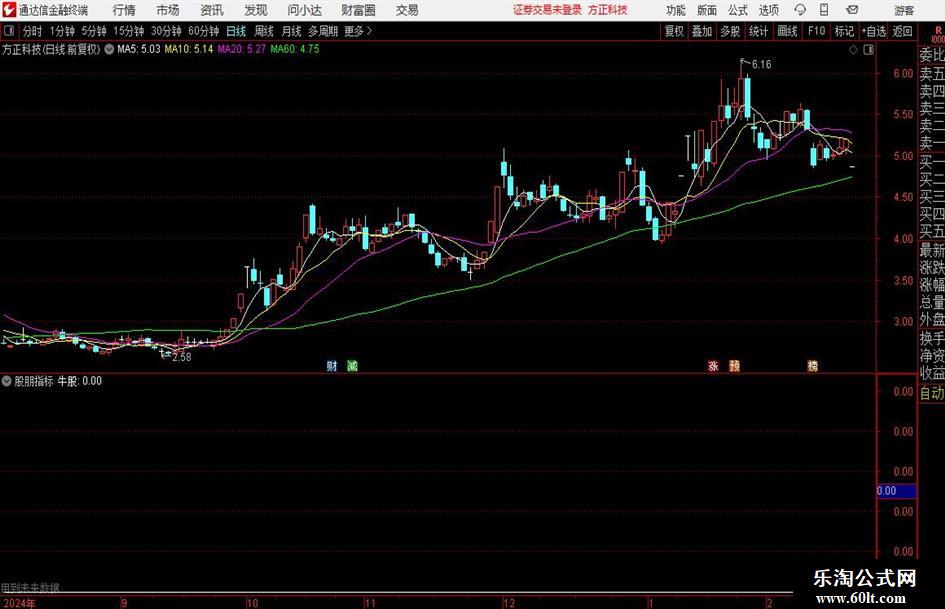Switch to the 30分钟 period

[x=166, y=31]
